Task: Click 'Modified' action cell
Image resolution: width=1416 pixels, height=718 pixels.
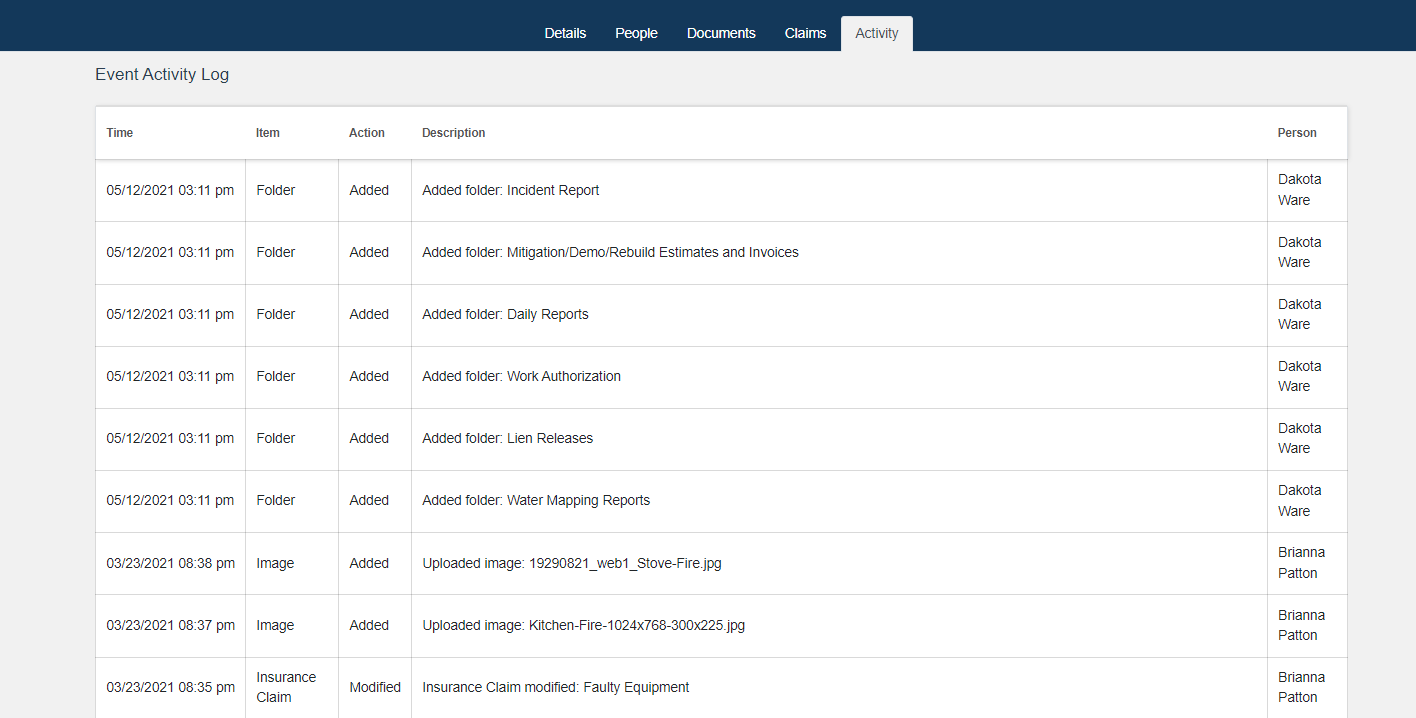Action: pos(375,687)
